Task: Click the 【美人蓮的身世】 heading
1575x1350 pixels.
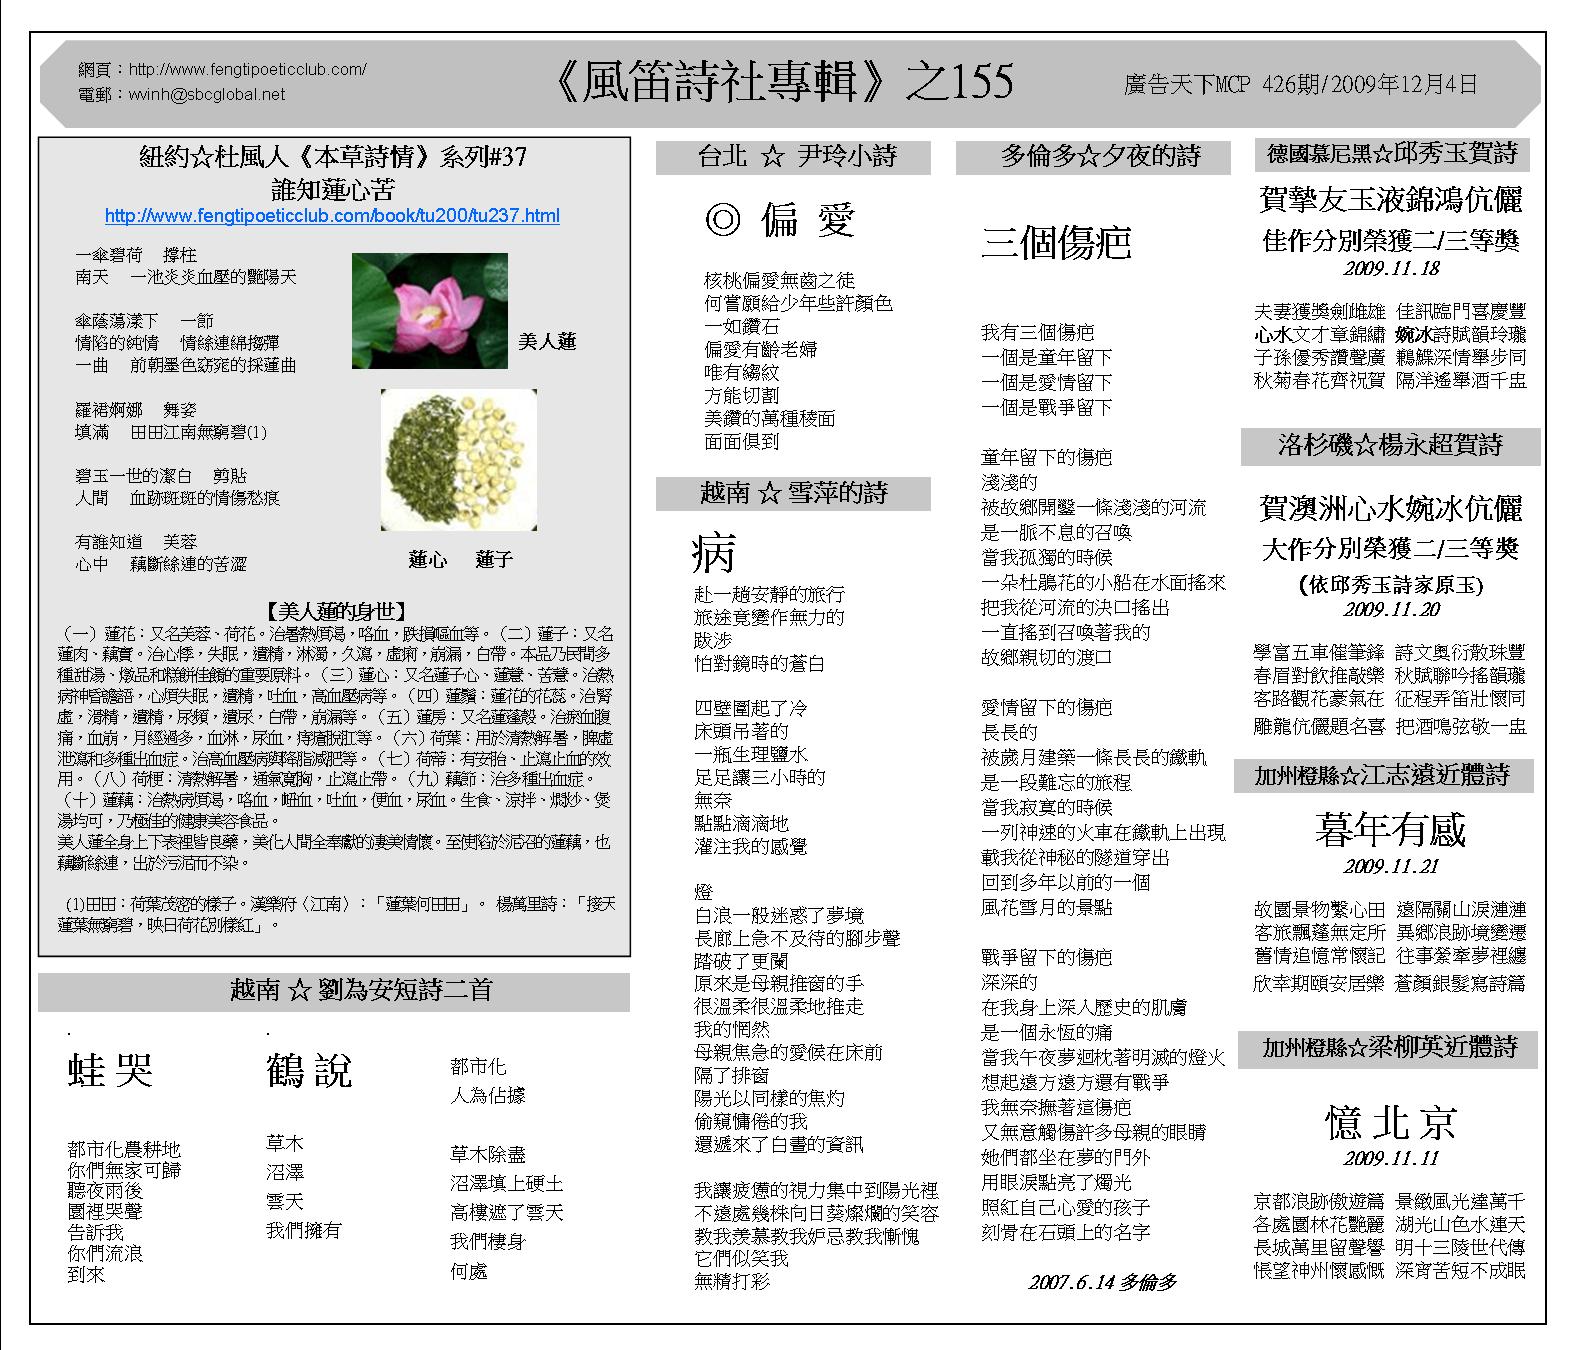Action: pyautogui.click(x=336, y=611)
